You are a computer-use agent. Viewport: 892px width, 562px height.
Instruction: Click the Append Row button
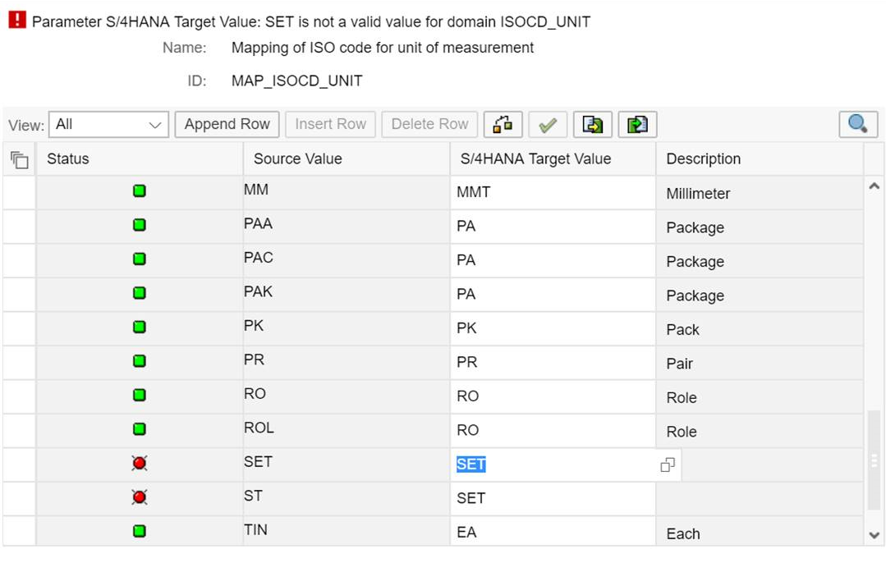(x=227, y=124)
